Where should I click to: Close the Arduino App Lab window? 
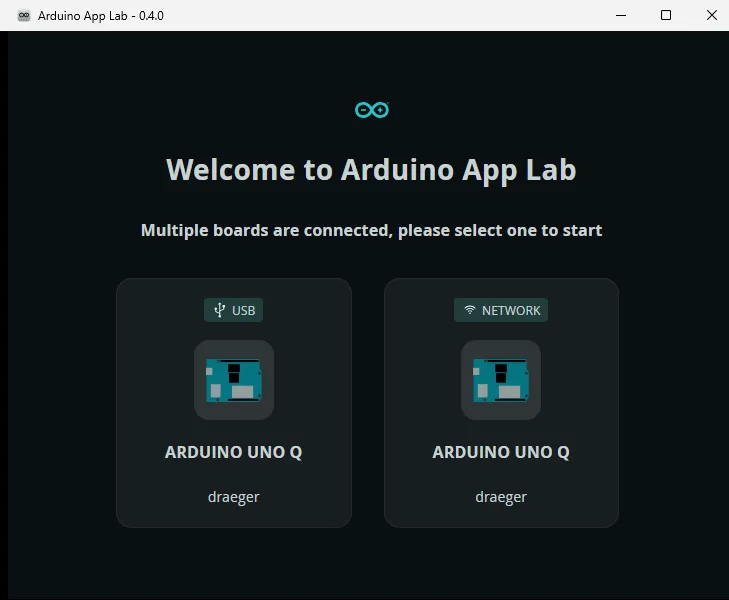tap(711, 15)
